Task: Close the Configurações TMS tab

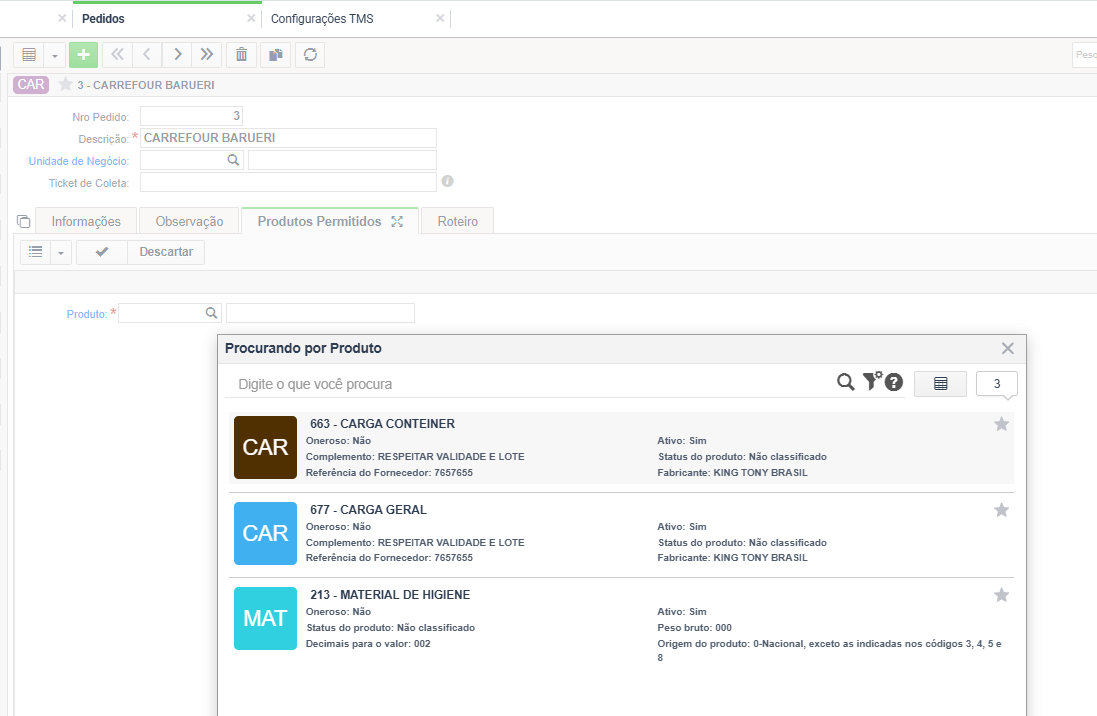Action: click(440, 18)
